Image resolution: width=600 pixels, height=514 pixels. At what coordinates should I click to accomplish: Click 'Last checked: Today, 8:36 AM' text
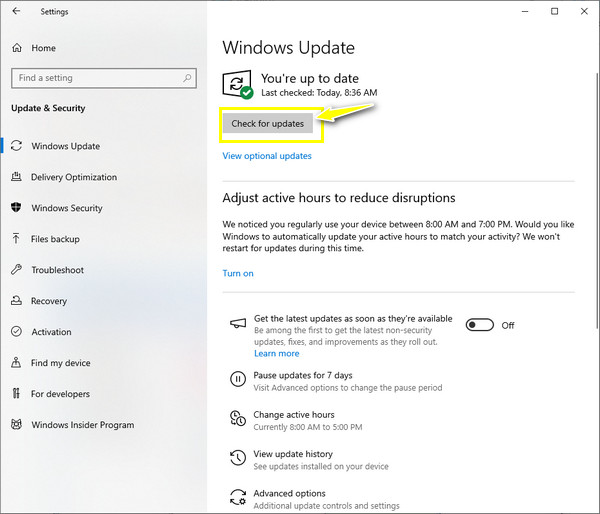(319, 93)
